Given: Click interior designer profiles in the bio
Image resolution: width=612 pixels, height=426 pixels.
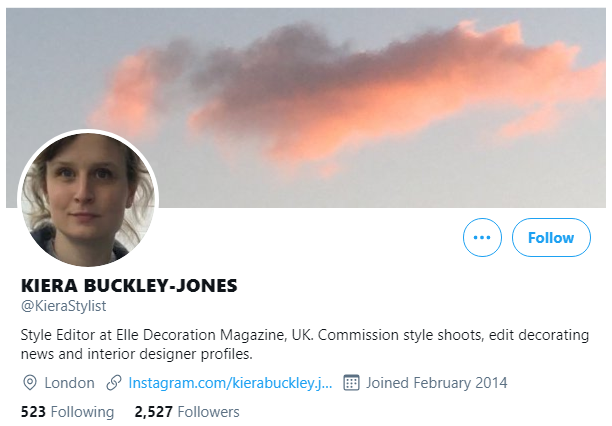Looking at the screenshot, I should (x=170, y=354).
